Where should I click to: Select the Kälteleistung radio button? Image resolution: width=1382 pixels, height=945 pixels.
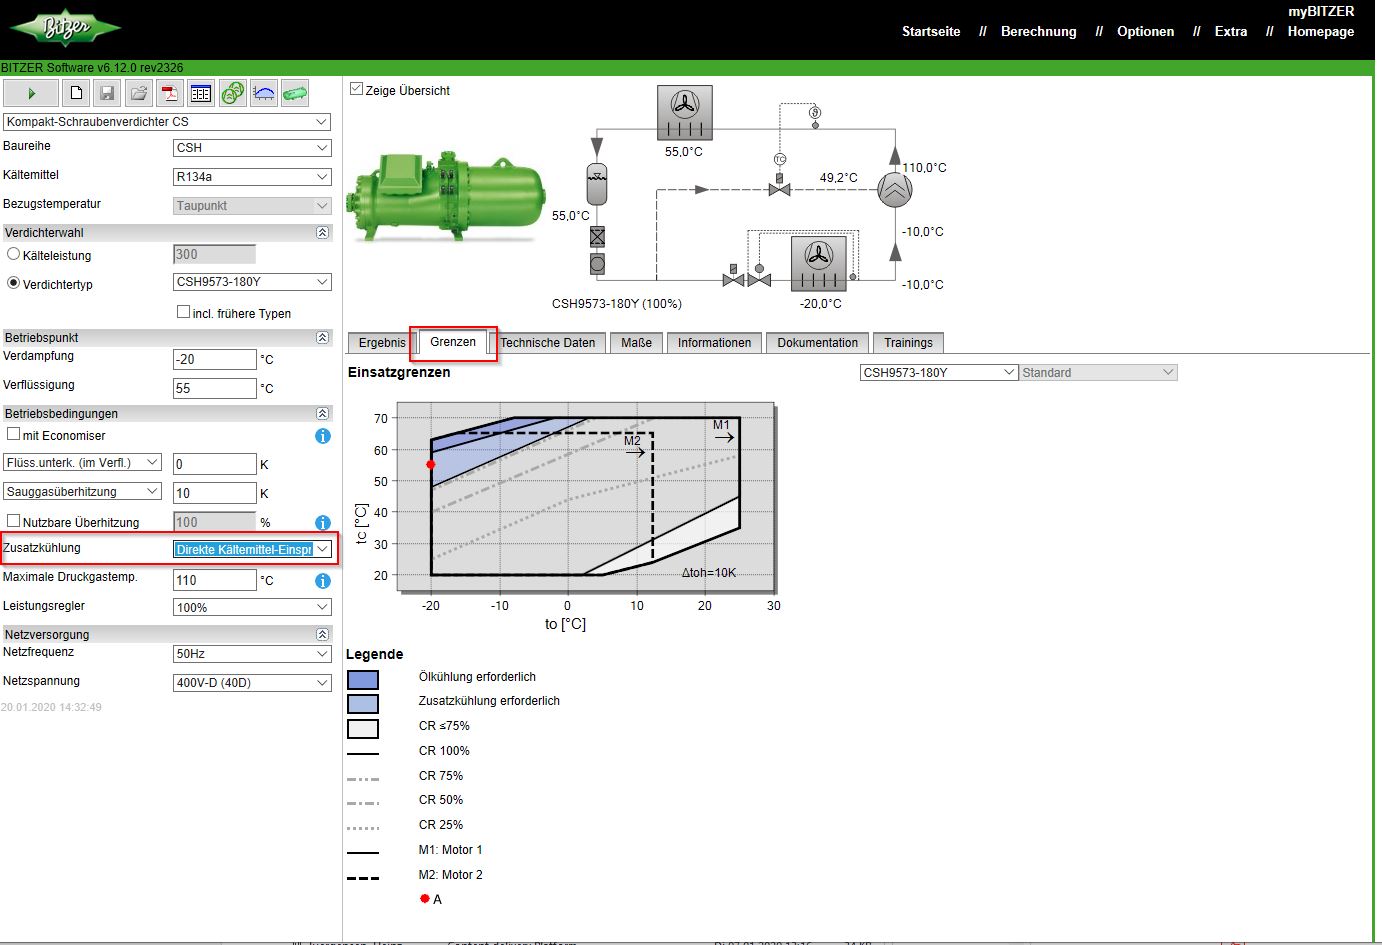tap(14, 254)
